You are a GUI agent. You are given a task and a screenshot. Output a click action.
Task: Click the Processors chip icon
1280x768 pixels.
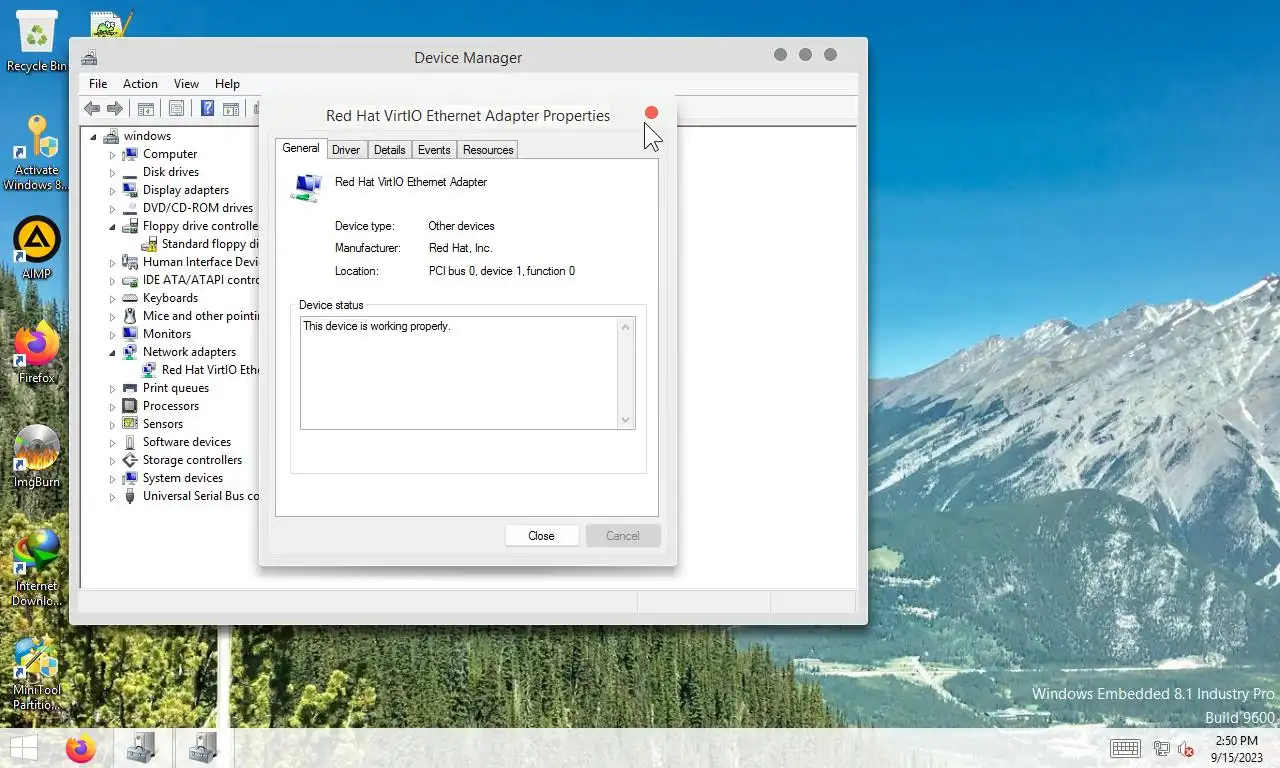tap(130, 406)
